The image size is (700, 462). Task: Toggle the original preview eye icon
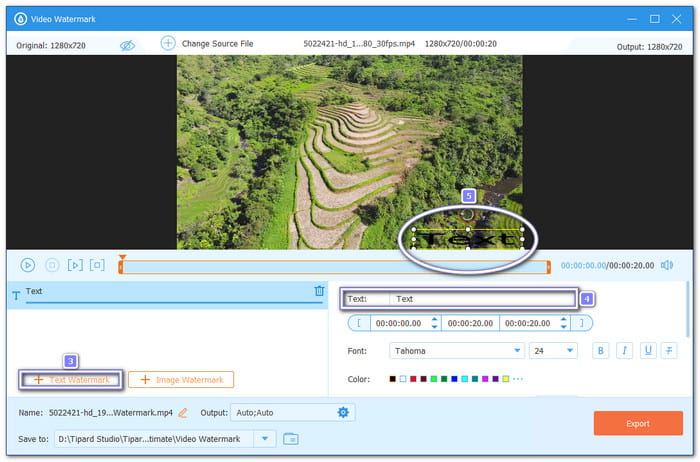pyautogui.click(x=127, y=45)
